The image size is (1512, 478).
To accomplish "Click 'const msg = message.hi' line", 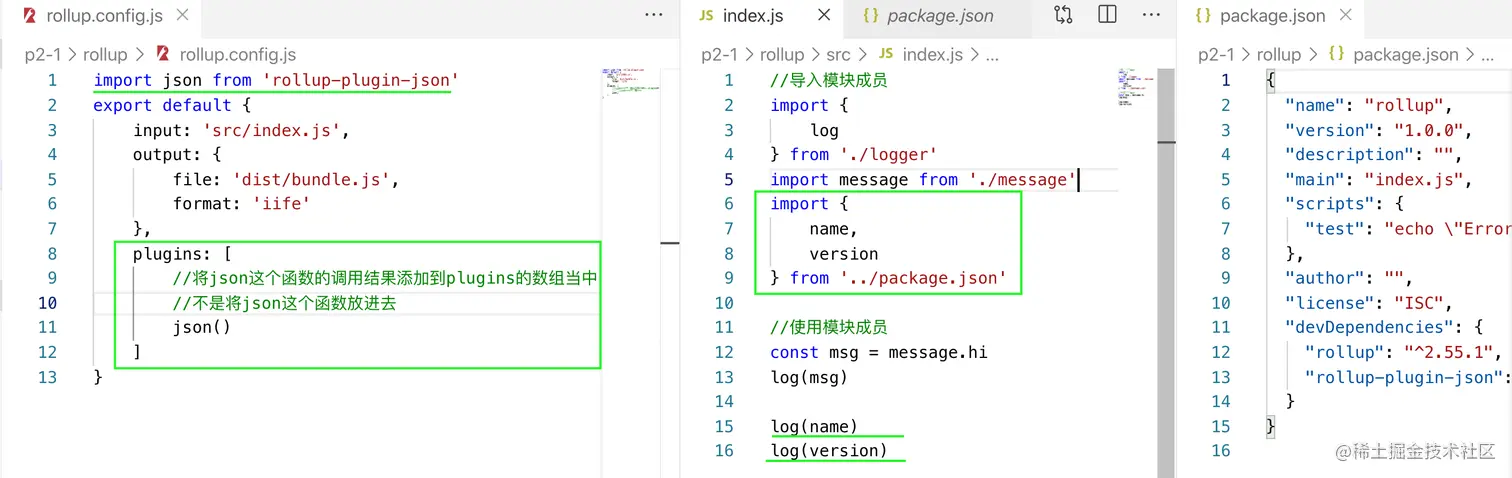I will [x=879, y=352].
